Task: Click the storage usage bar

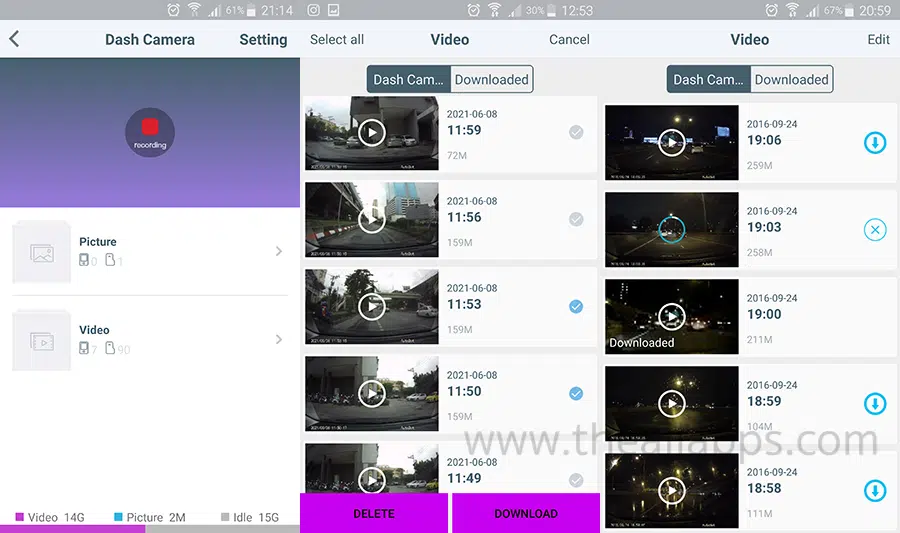Action: pyautogui.click(x=150, y=529)
